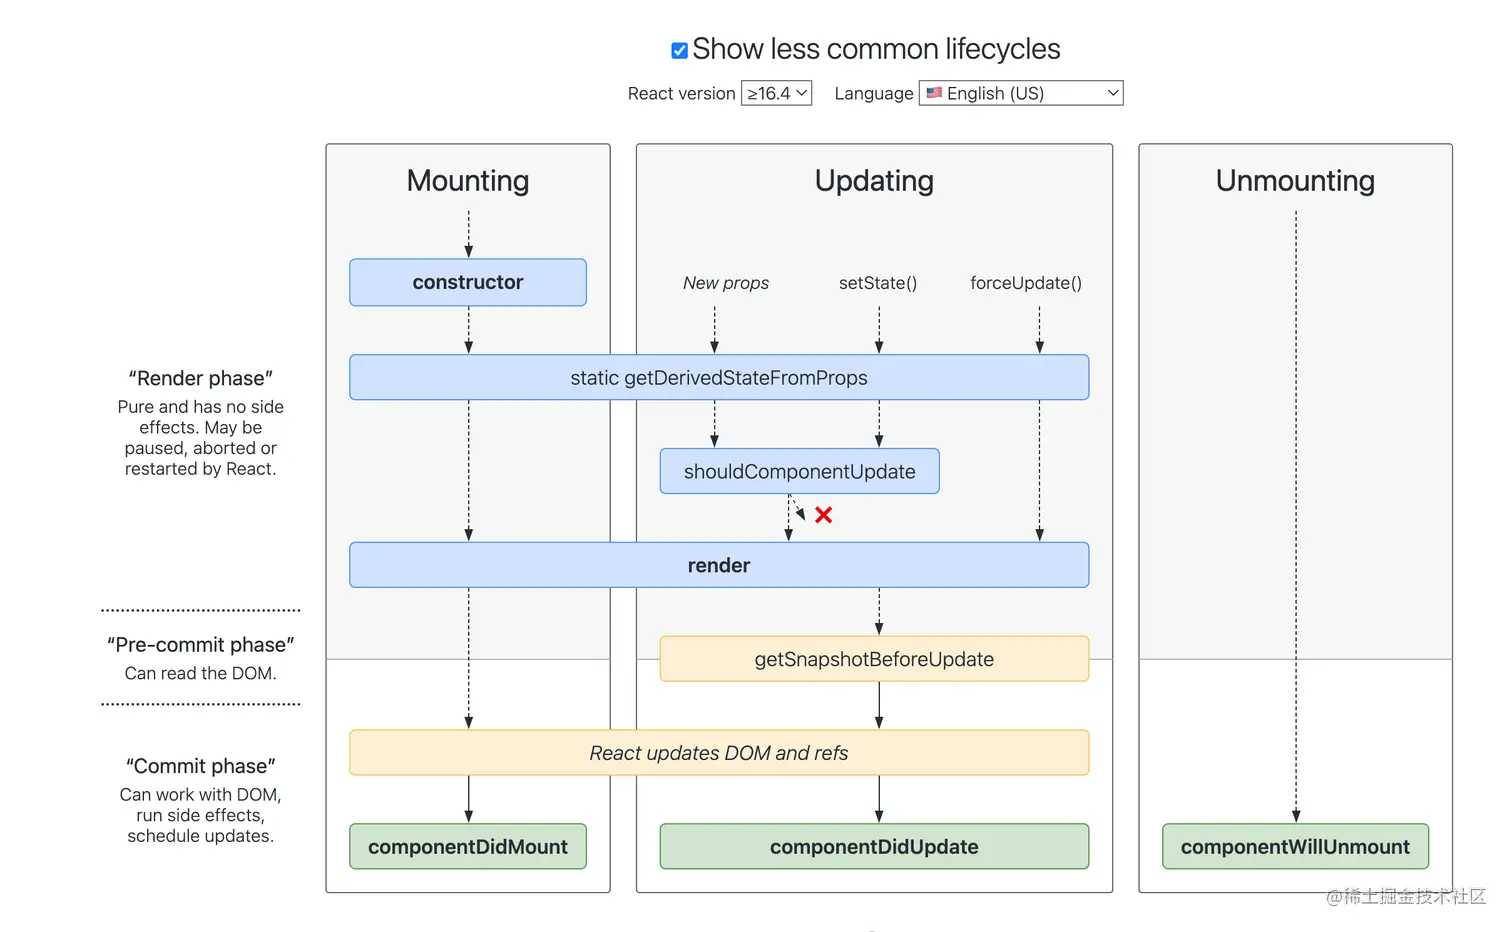Click the Unmounting column heading
Viewport: 1512px width, 932px height.
tap(1295, 181)
